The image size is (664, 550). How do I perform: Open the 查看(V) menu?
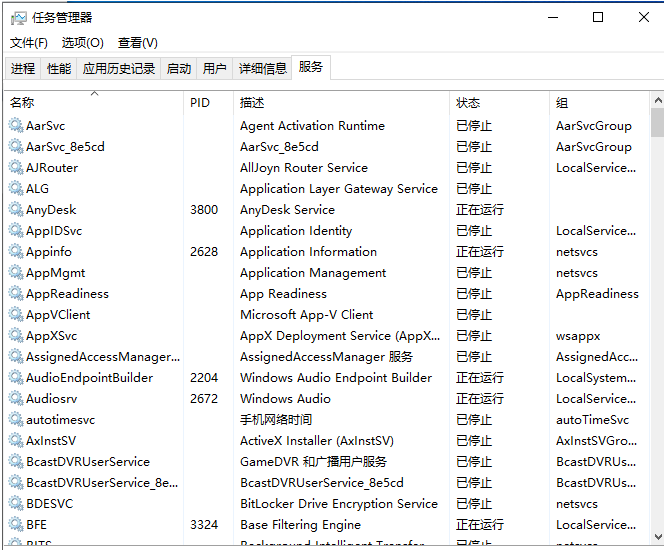[138, 43]
